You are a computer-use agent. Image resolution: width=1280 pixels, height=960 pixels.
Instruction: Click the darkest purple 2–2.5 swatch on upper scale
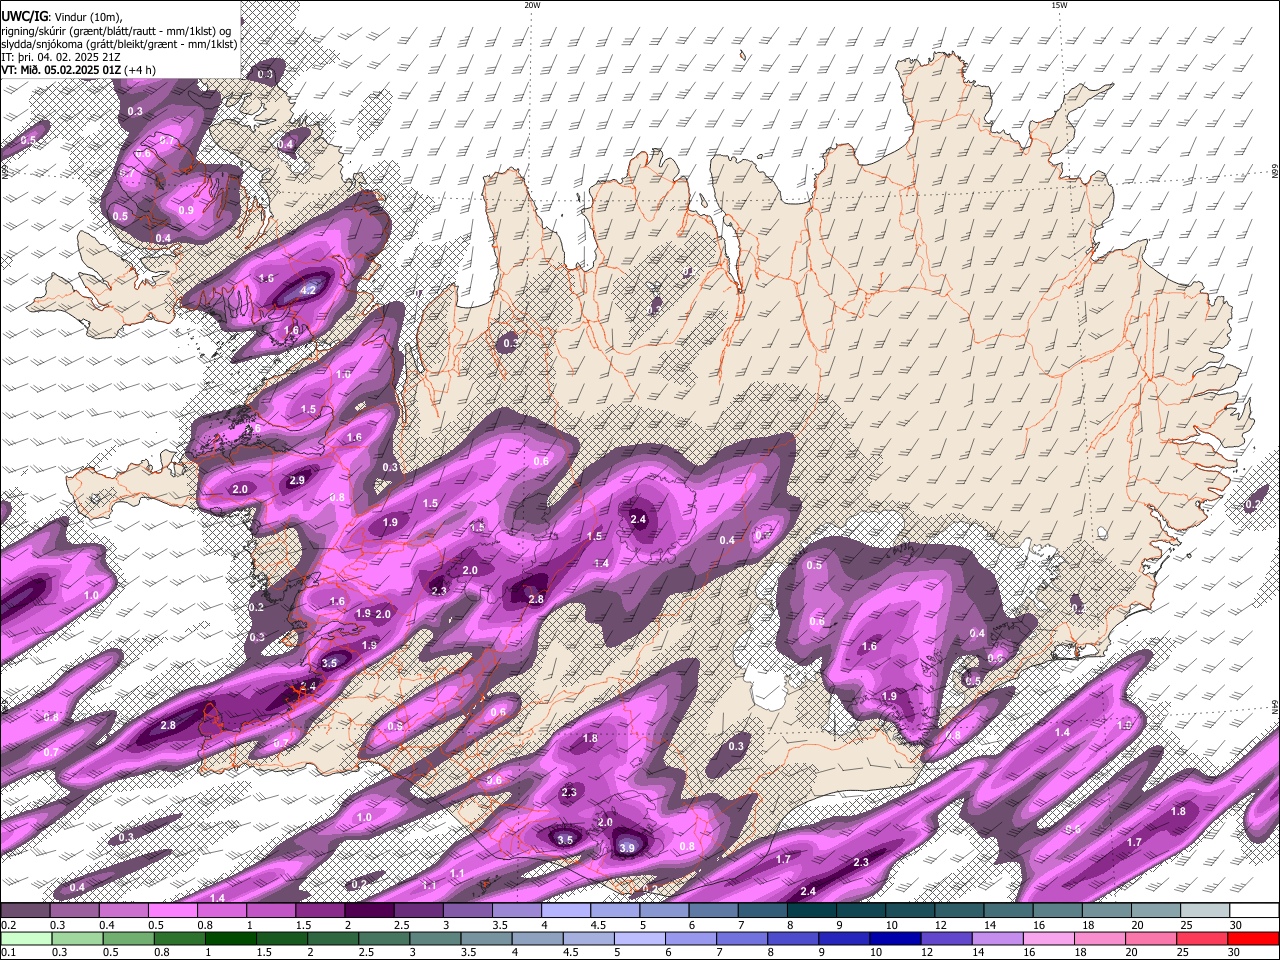pyautogui.click(x=369, y=910)
